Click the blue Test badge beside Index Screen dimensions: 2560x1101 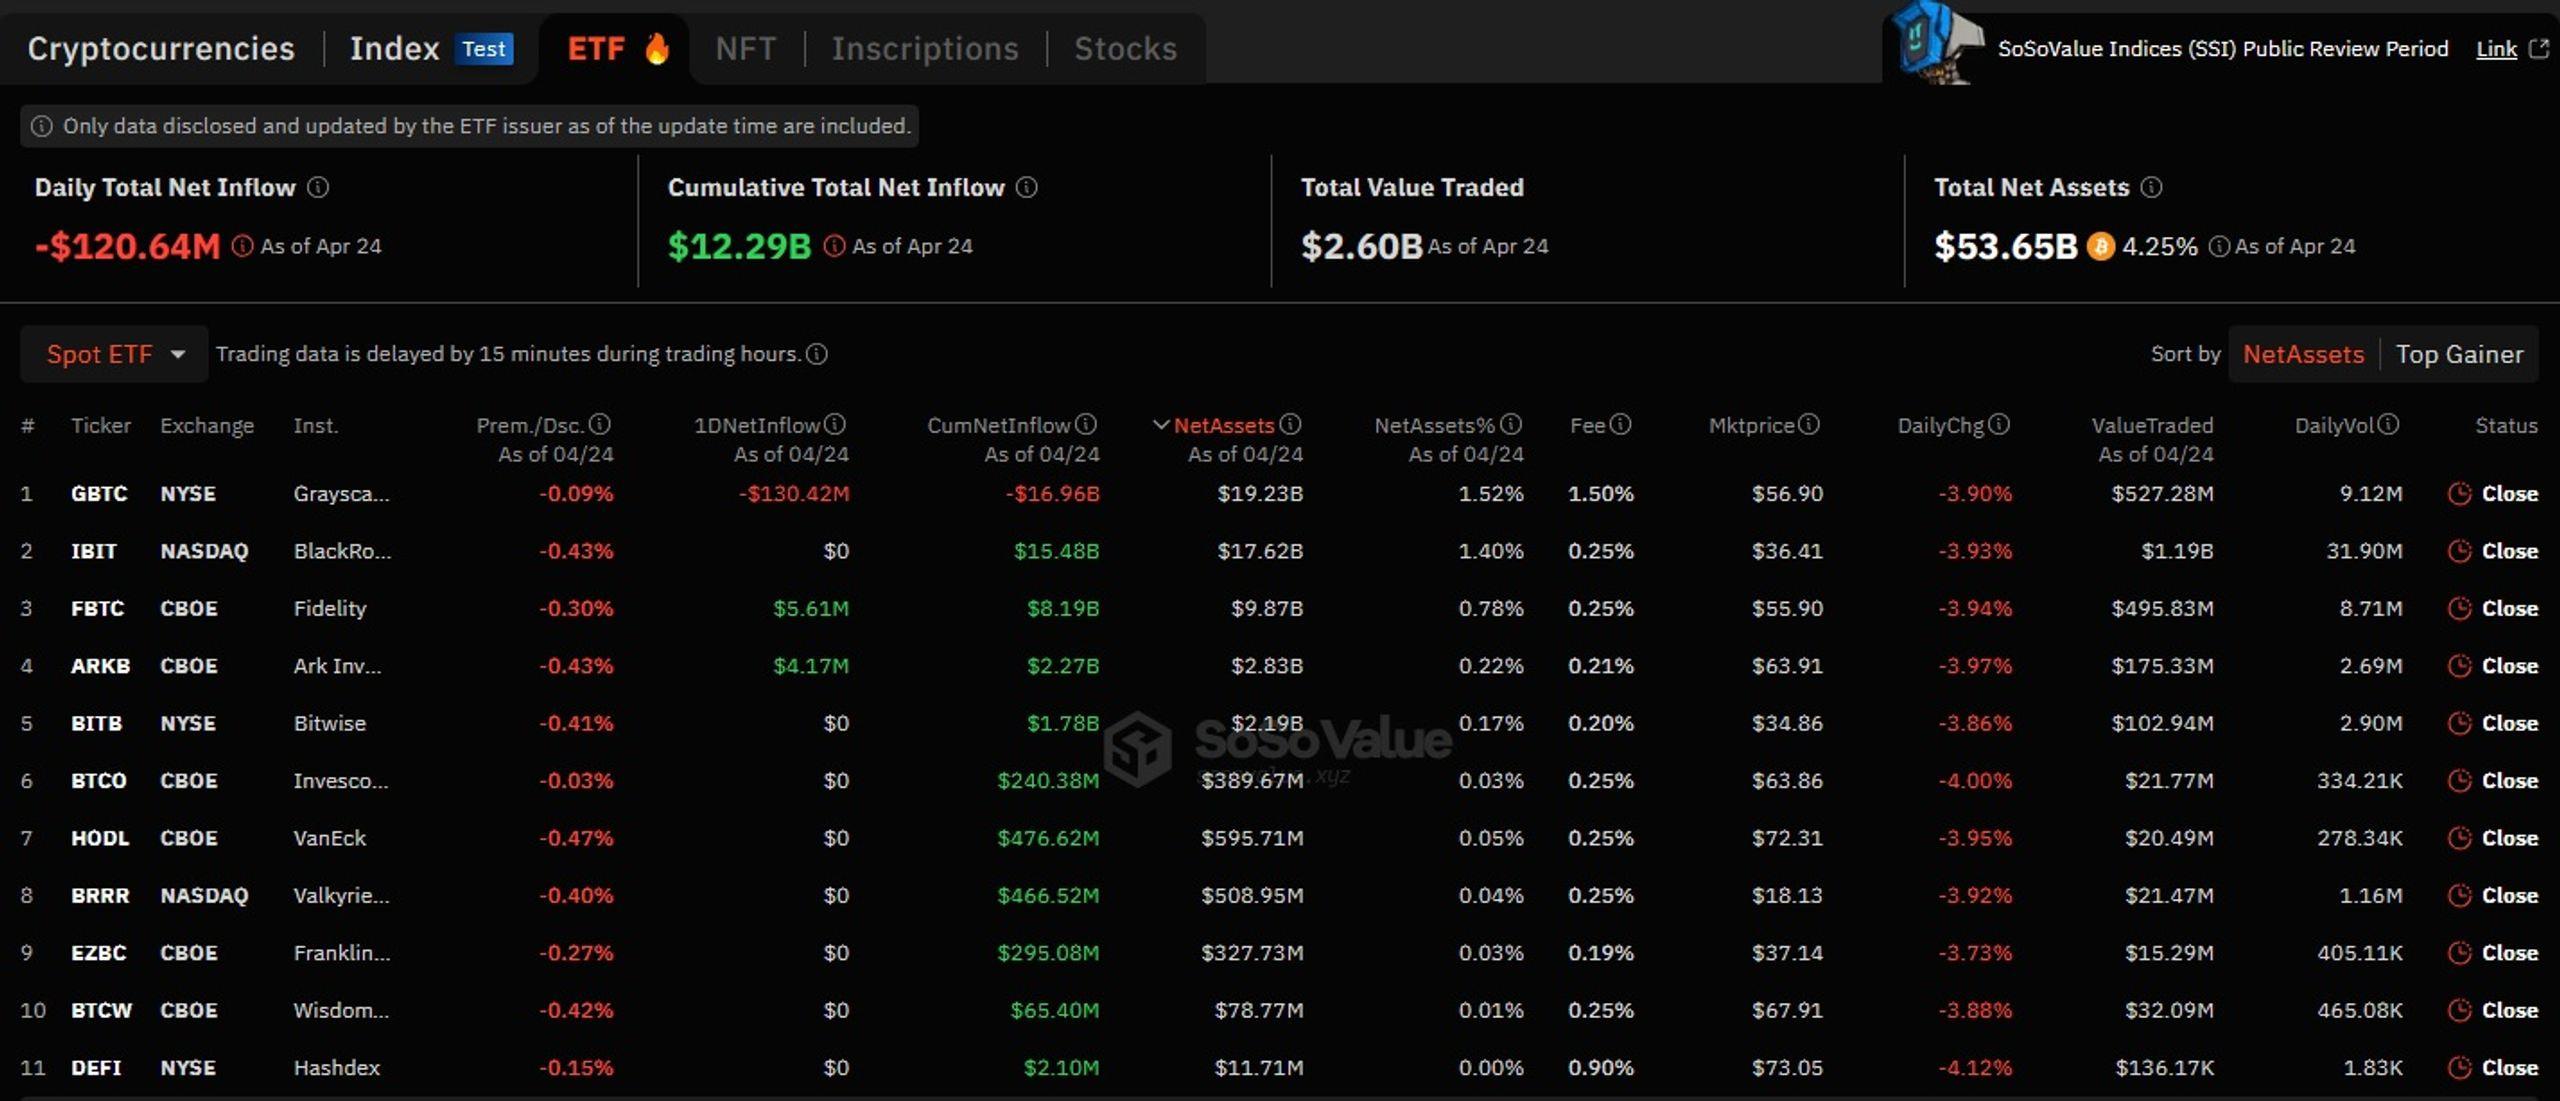[x=484, y=48]
